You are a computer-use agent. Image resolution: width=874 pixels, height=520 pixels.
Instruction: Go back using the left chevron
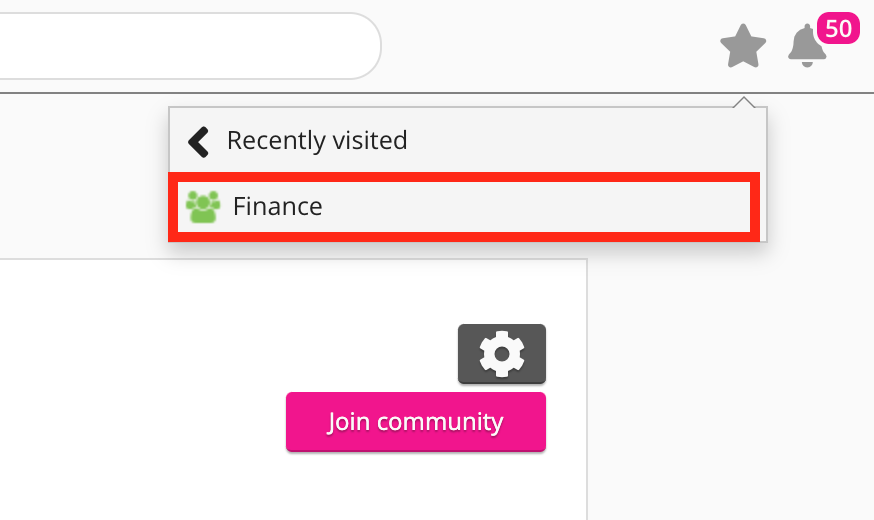(x=199, y=141)
